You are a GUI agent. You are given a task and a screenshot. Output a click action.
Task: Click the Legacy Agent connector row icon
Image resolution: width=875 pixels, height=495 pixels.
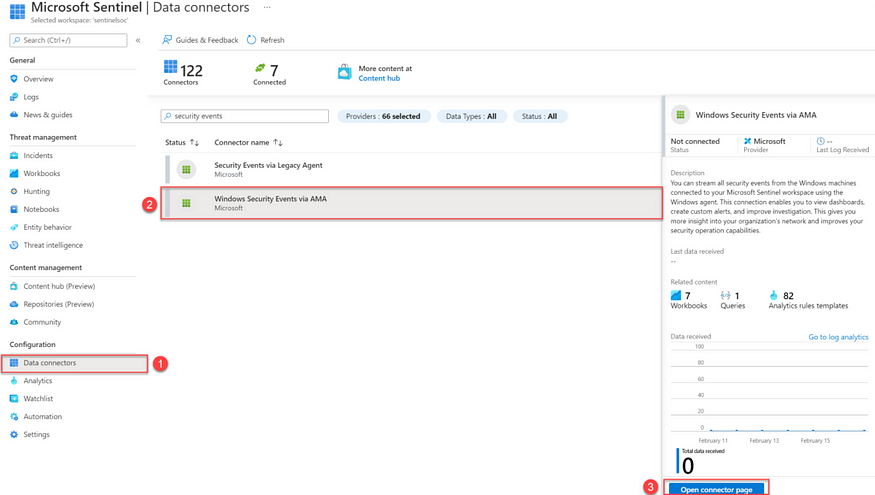[186, 169]
